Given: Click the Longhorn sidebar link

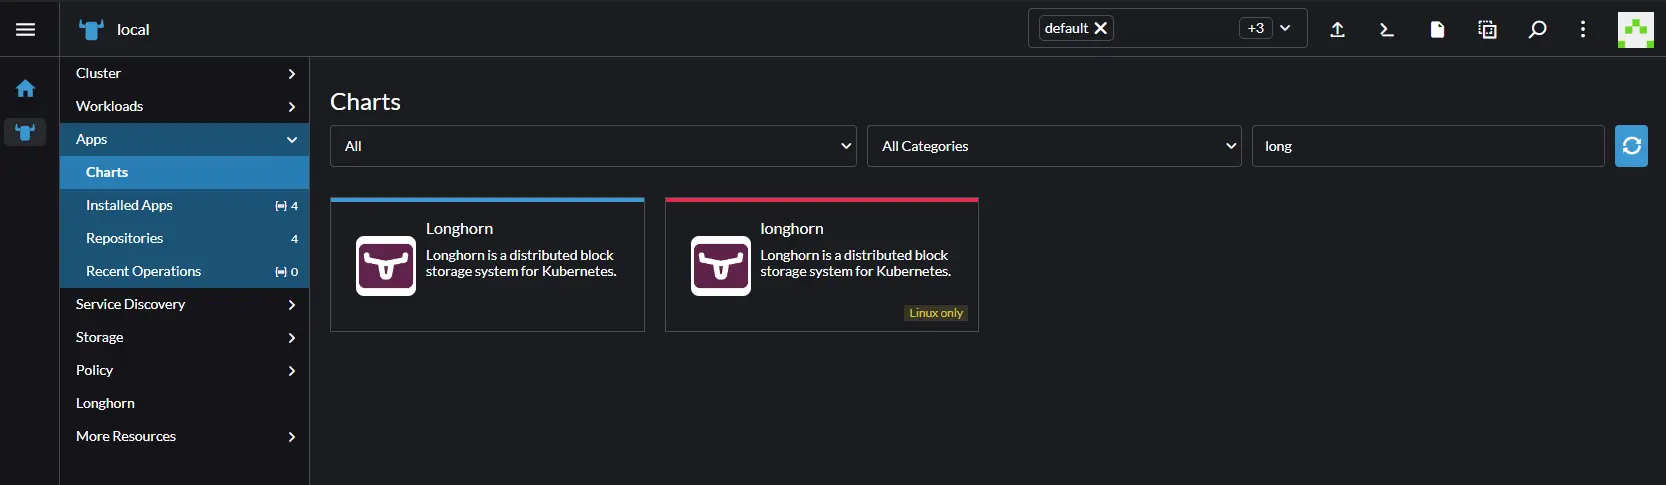Looking at the screenshot, I should [106, 403].
